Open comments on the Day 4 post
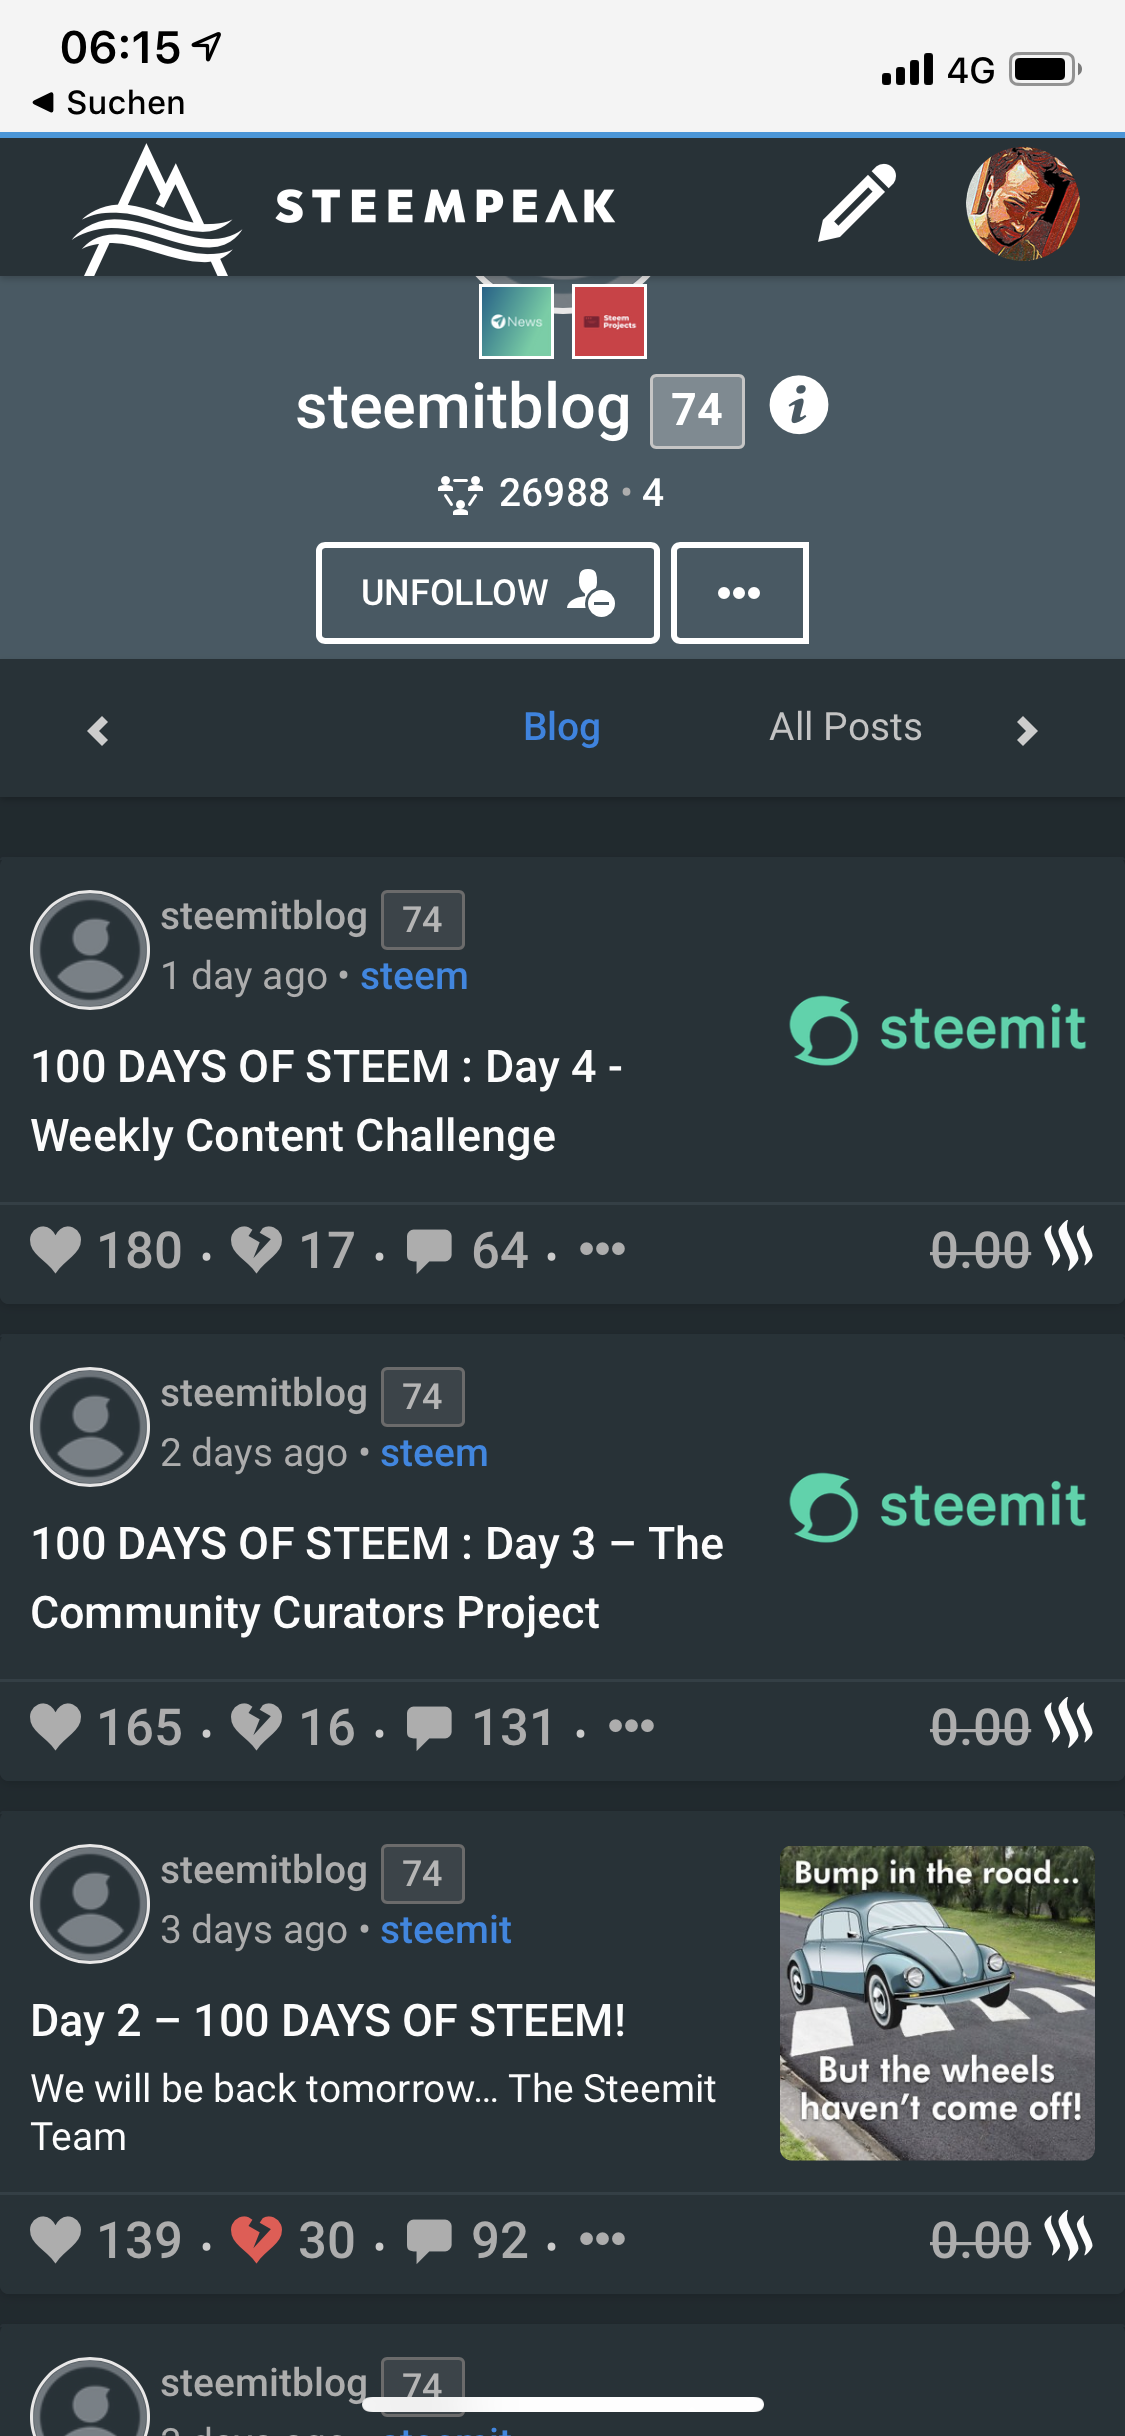Screen dimensions: 1125x2436 pos(429,1250)
